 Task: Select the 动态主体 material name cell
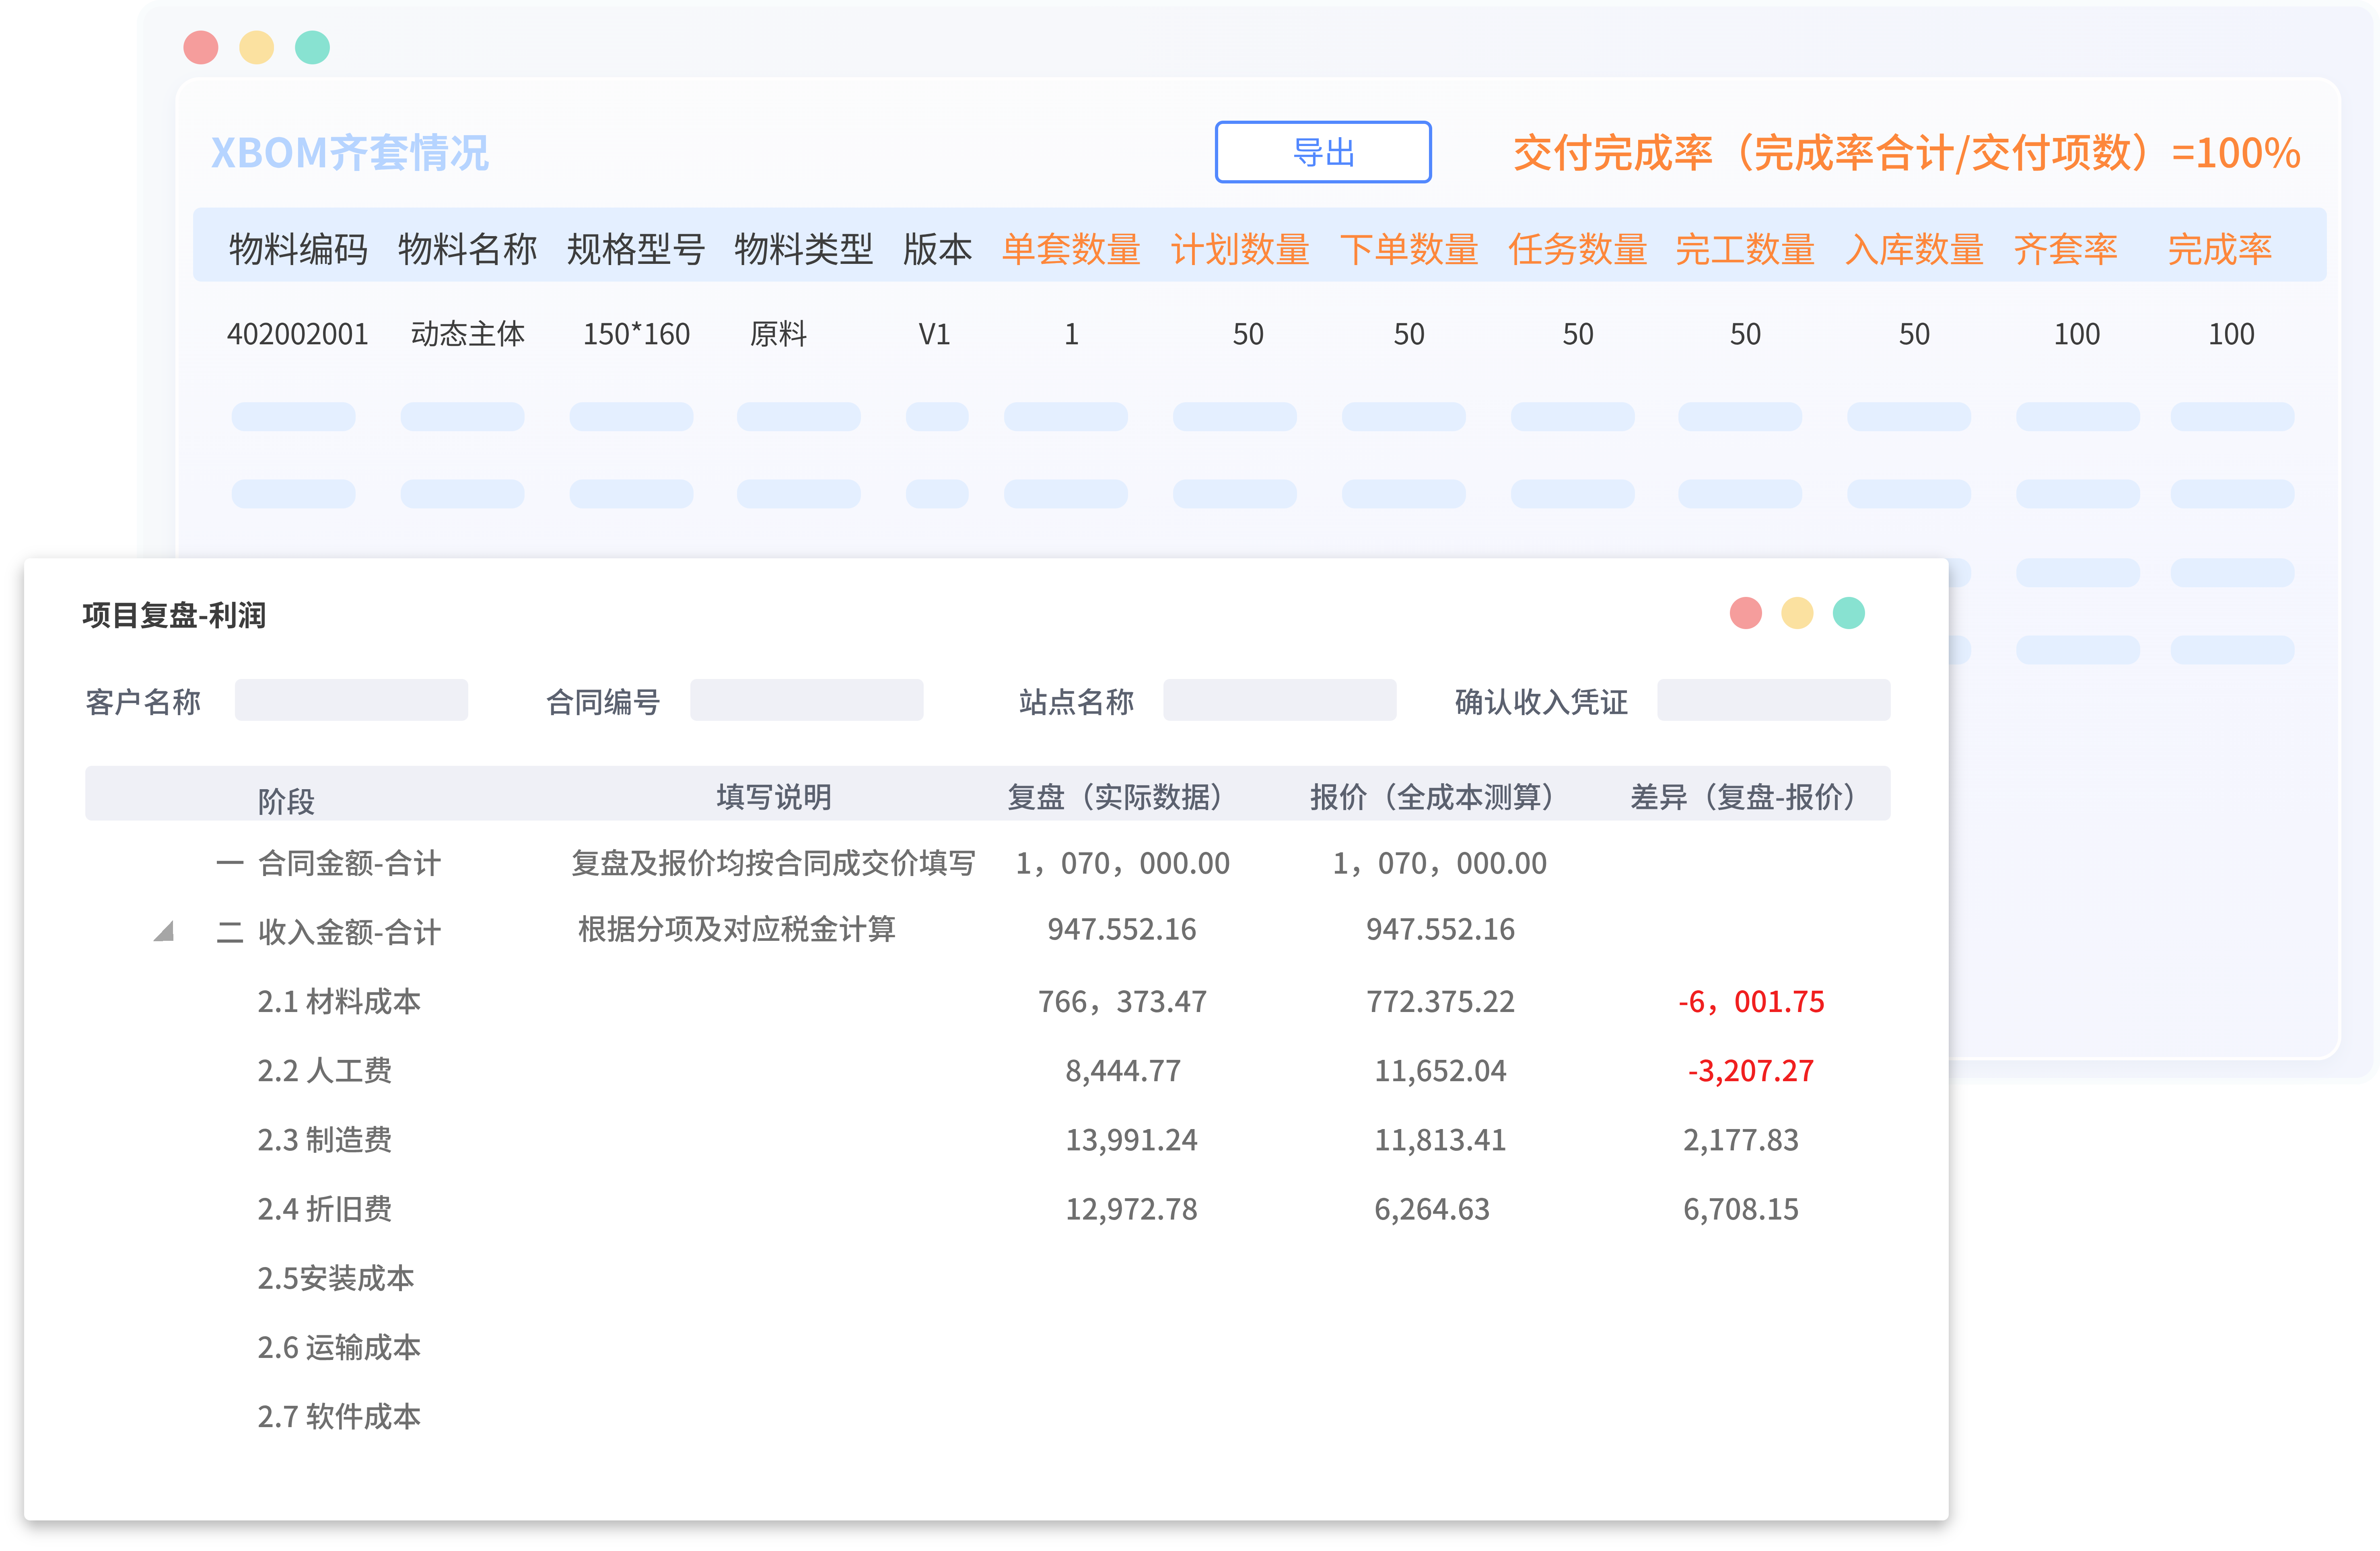click(468, 334)
